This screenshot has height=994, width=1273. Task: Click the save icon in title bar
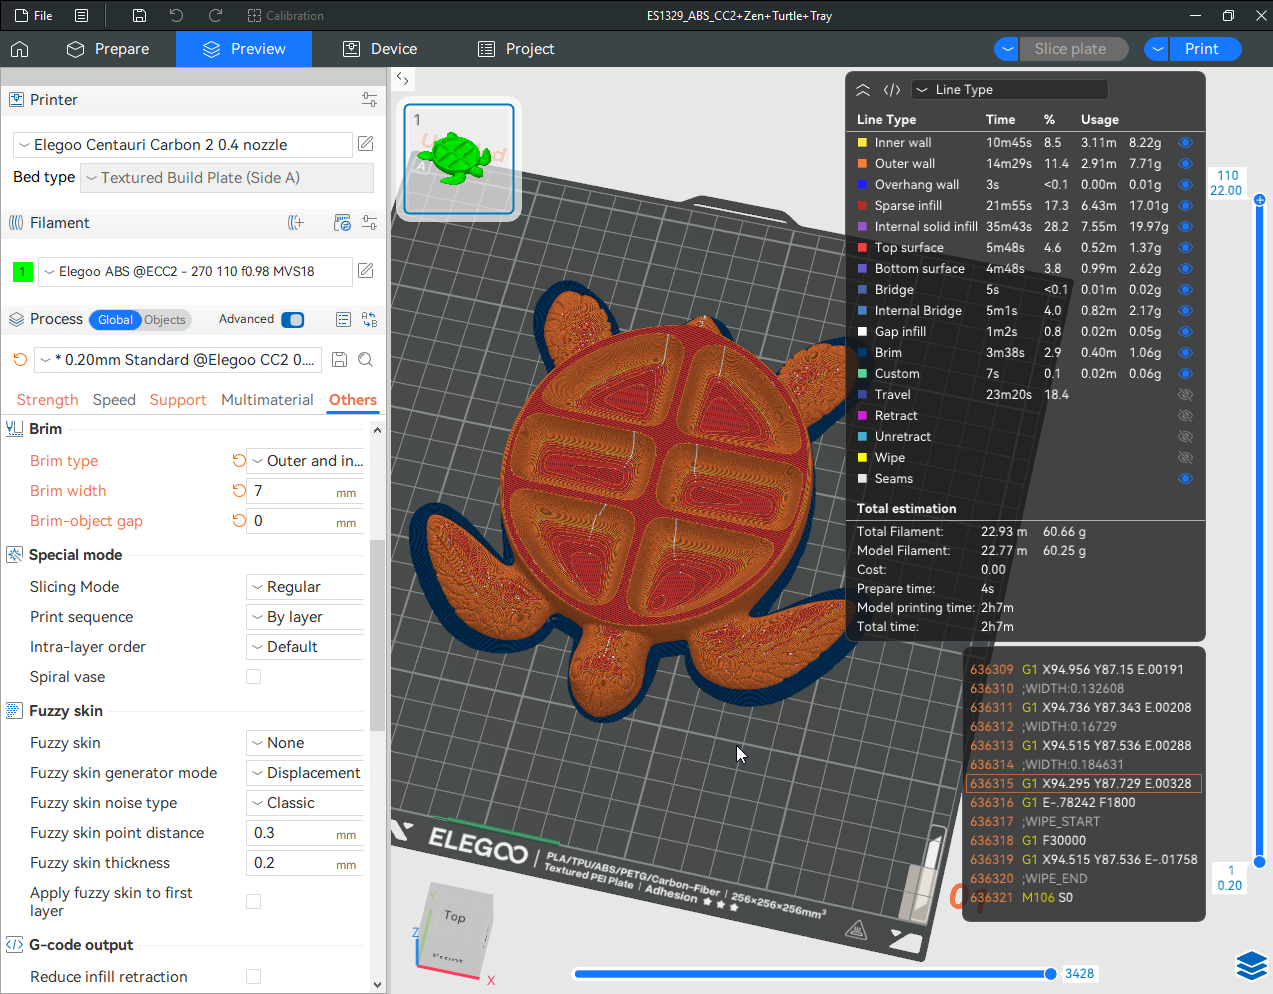click(x=139, y=16)
